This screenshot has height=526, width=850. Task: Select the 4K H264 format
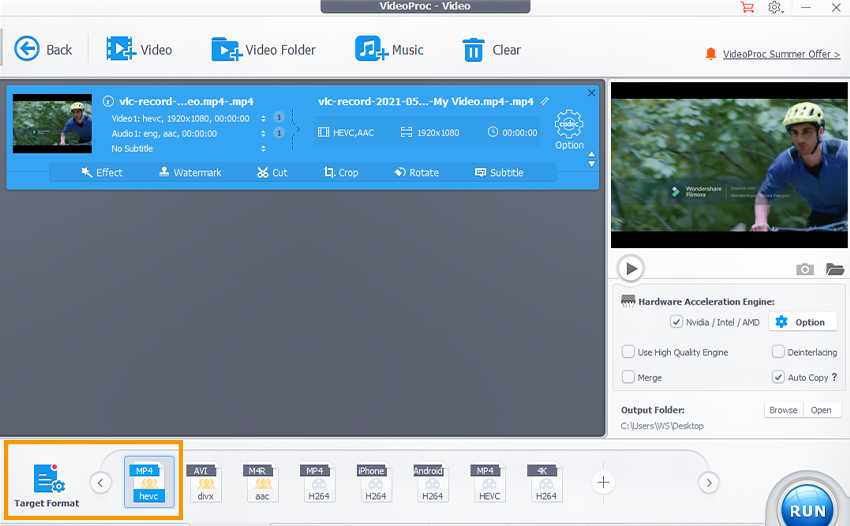coord(546,482)
